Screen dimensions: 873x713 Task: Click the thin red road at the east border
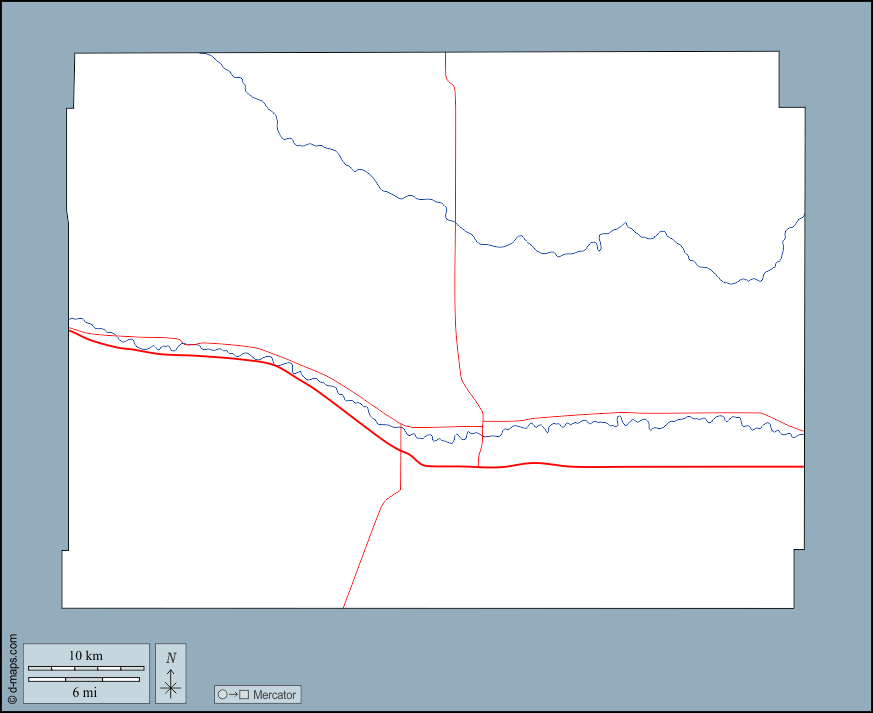tap(798, 428)
